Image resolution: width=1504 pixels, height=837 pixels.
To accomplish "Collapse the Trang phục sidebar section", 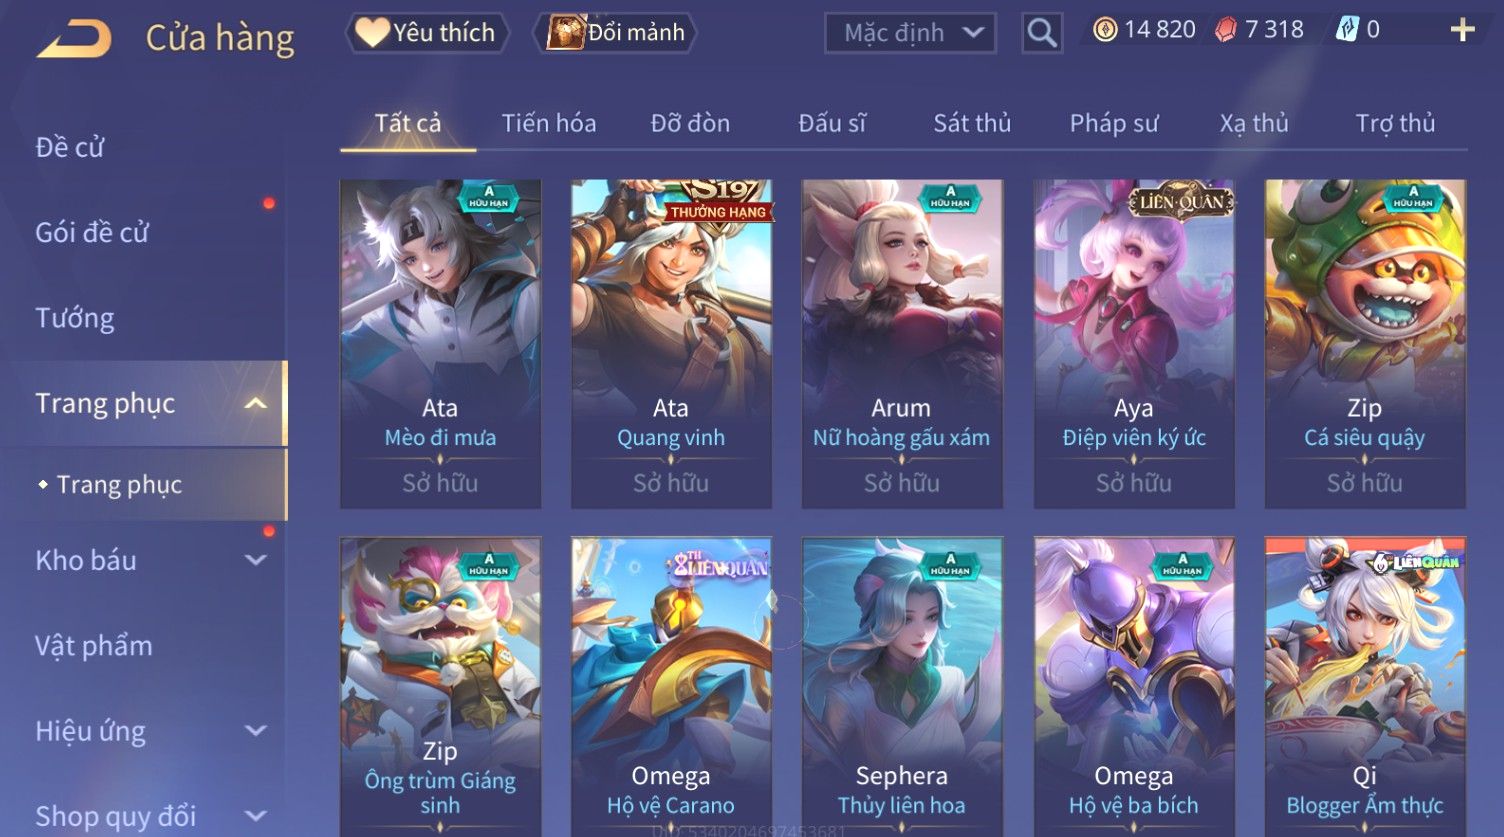I will [256, 403].
